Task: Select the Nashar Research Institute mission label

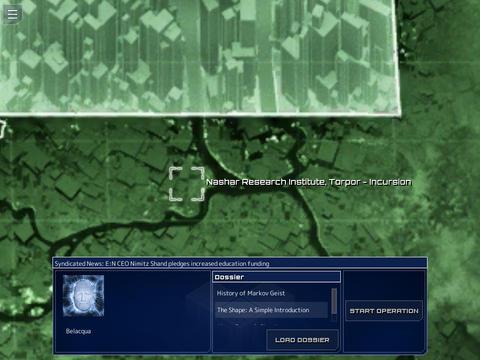Action: [x=309, y=182]
